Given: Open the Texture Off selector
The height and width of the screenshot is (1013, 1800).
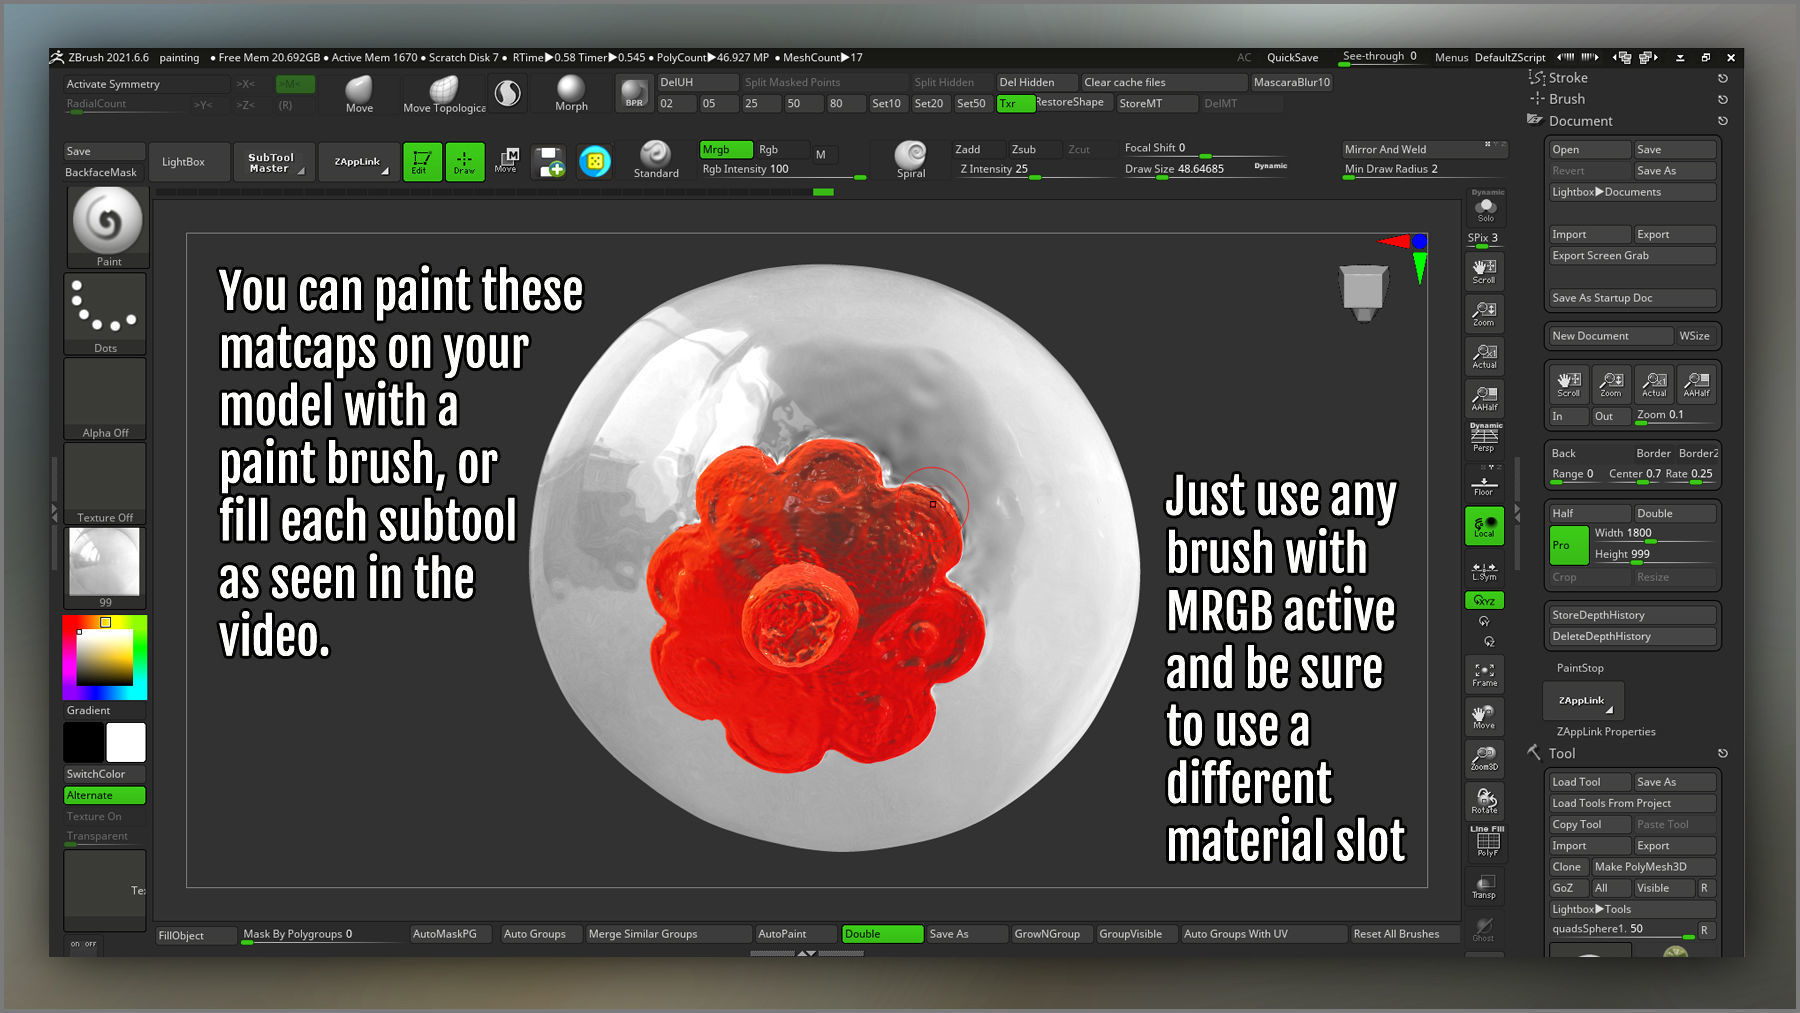Looking at the screenshot, I should pyautogui.click(x=105, y=484).
